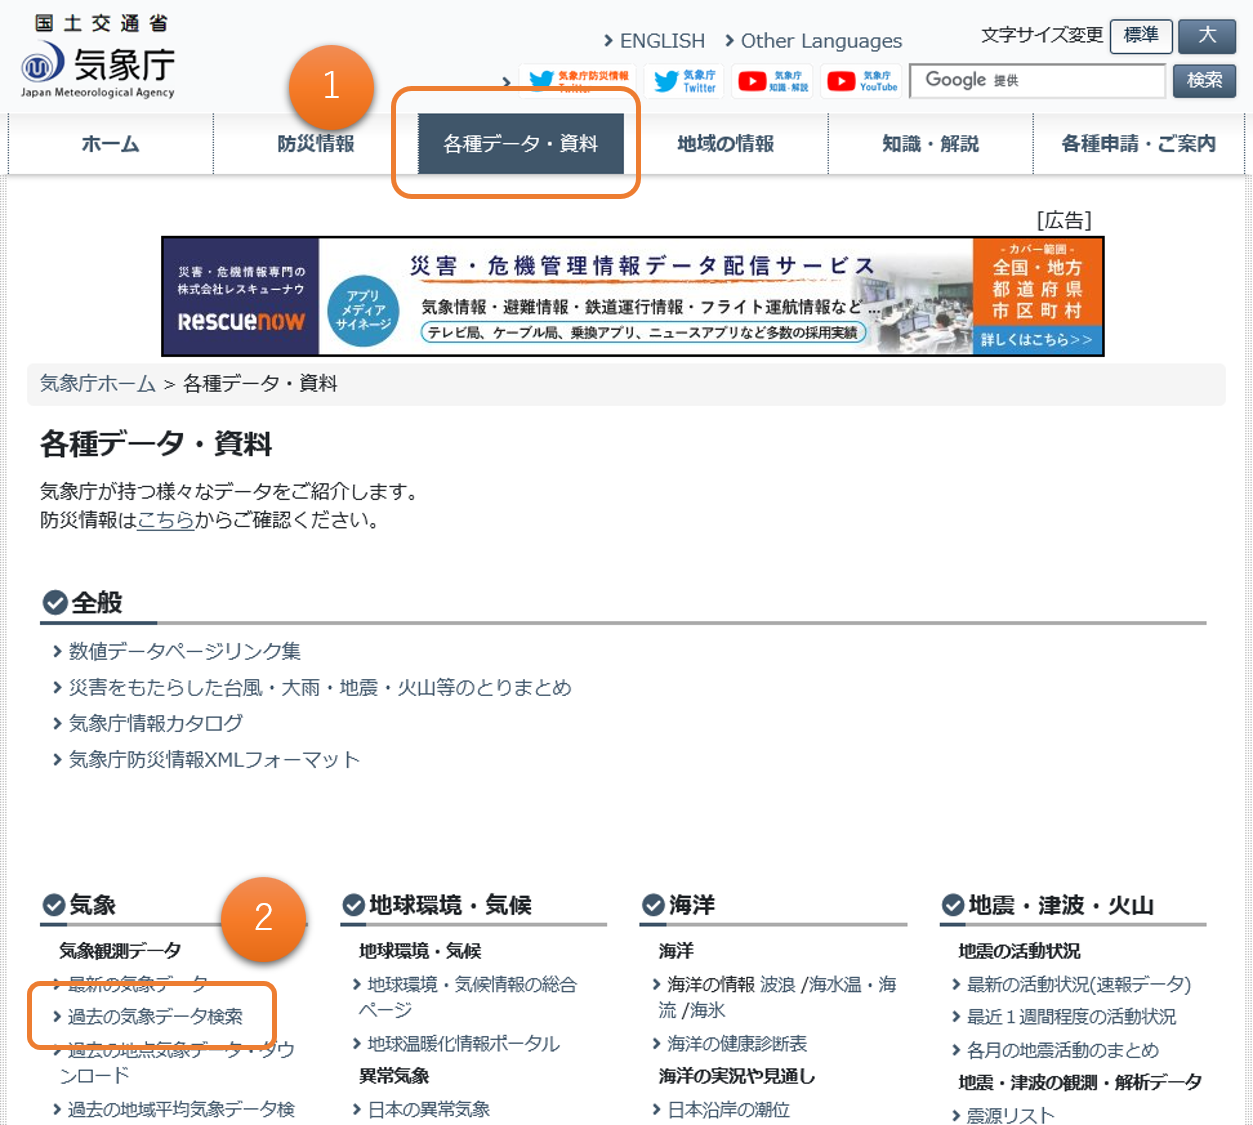This screenshot has height=1125, width=1253.
Task: Click the check icon beside 全般 heading
Action: click(55, 603)
